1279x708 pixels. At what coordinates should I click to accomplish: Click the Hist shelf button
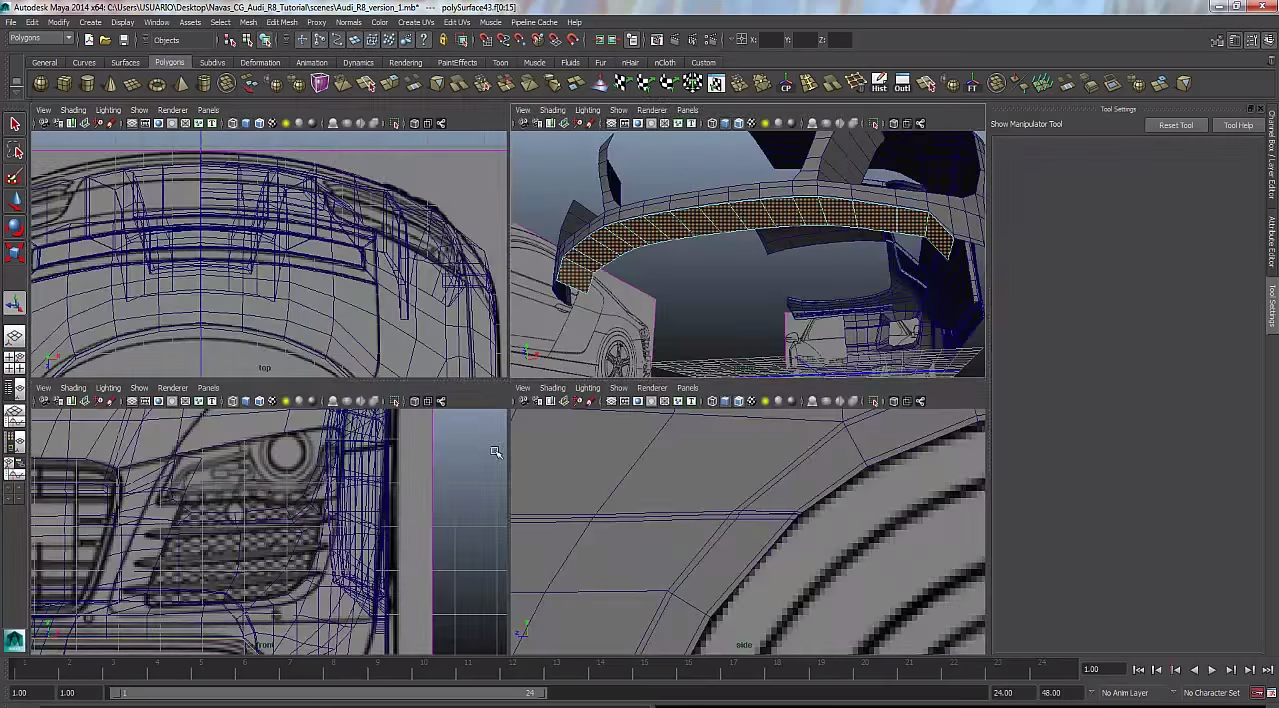coord(879,83)
